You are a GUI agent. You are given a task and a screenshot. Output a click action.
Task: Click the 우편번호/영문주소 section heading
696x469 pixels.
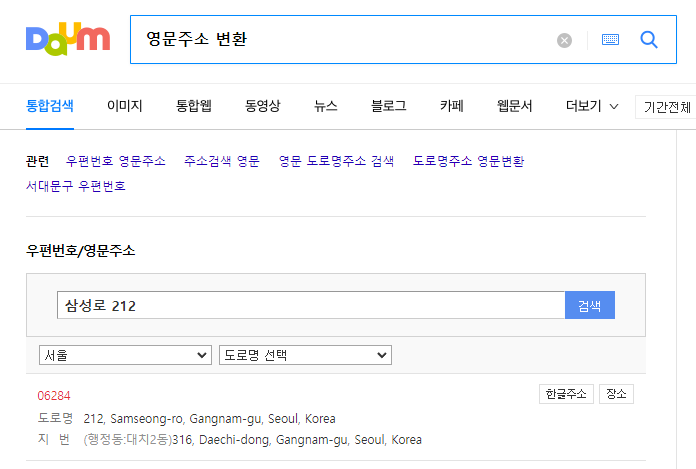coord(80,251)
